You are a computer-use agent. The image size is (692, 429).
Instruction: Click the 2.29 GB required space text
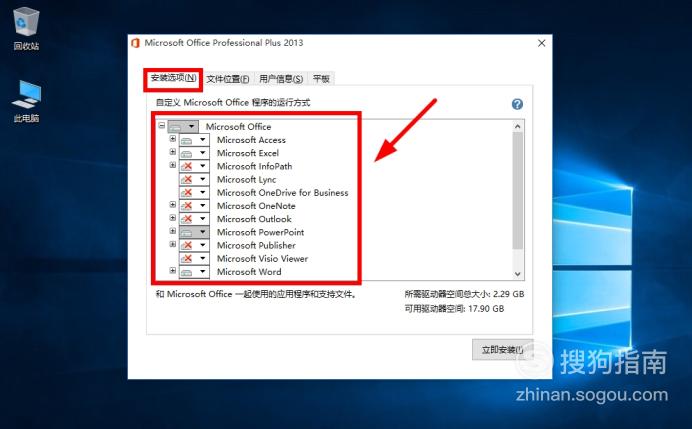click(508, 294)
